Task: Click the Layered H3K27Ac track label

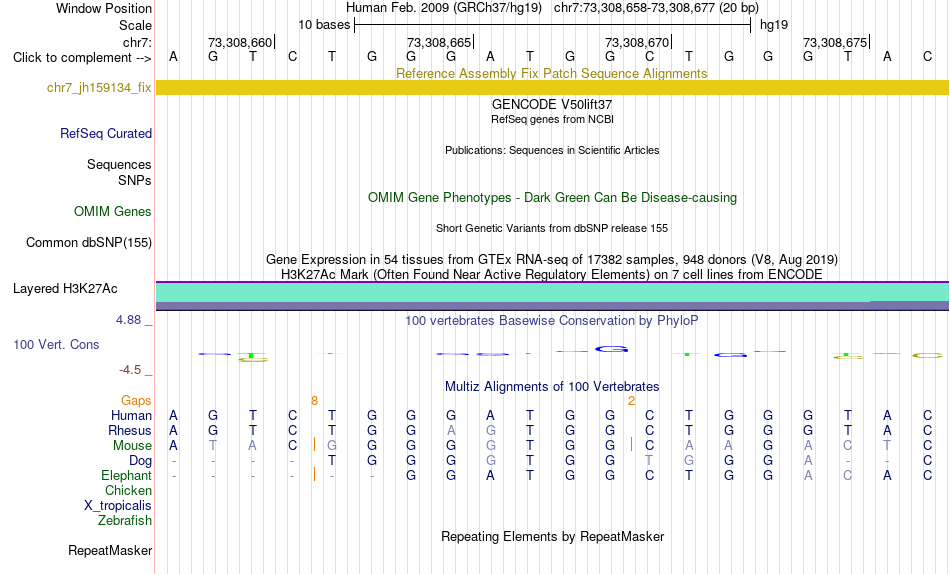Action: pos(65,289)
